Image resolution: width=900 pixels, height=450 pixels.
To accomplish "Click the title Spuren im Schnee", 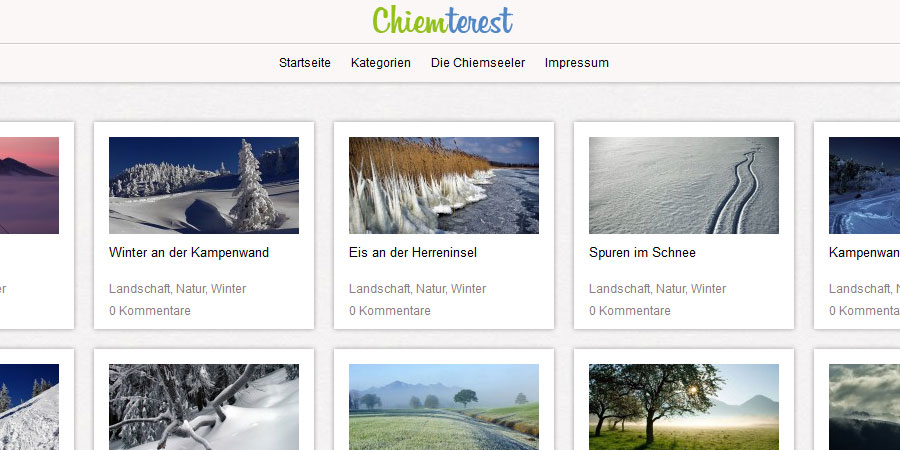I will coord(642,253).
